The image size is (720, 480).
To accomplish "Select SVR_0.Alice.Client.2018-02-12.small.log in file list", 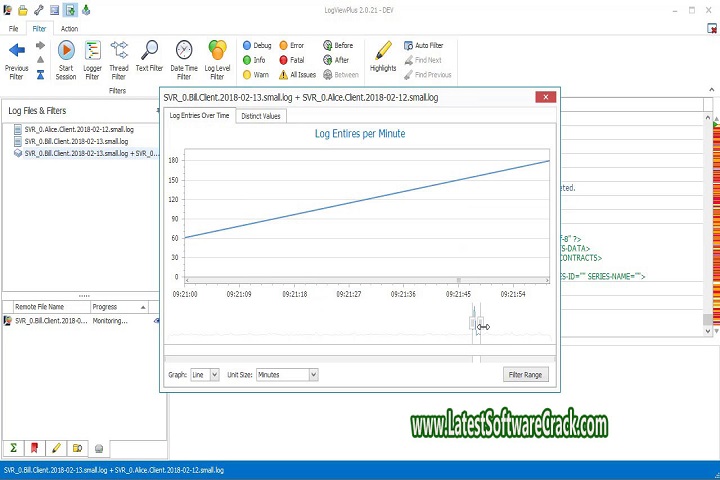I will 79,130.
